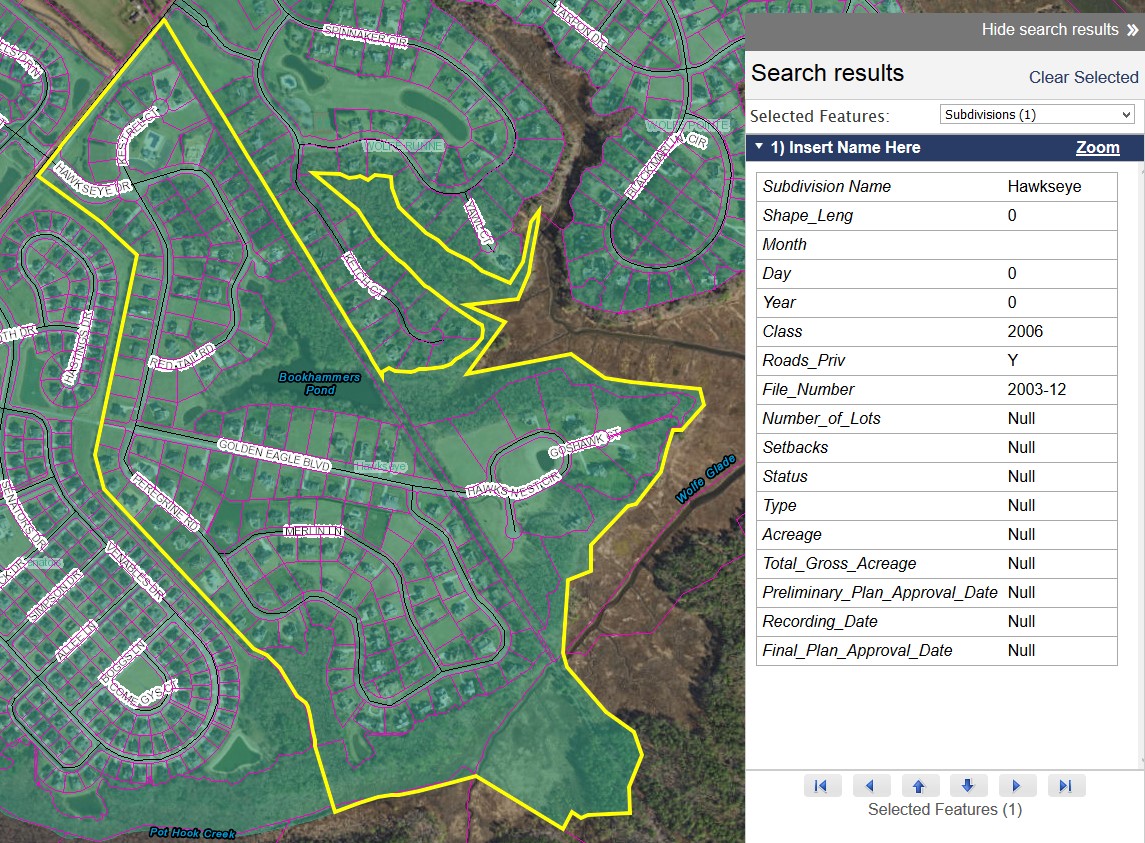Advance to the next selected feature
This screenshot has height=843, width=1145.
click(x=1017, y=785)
